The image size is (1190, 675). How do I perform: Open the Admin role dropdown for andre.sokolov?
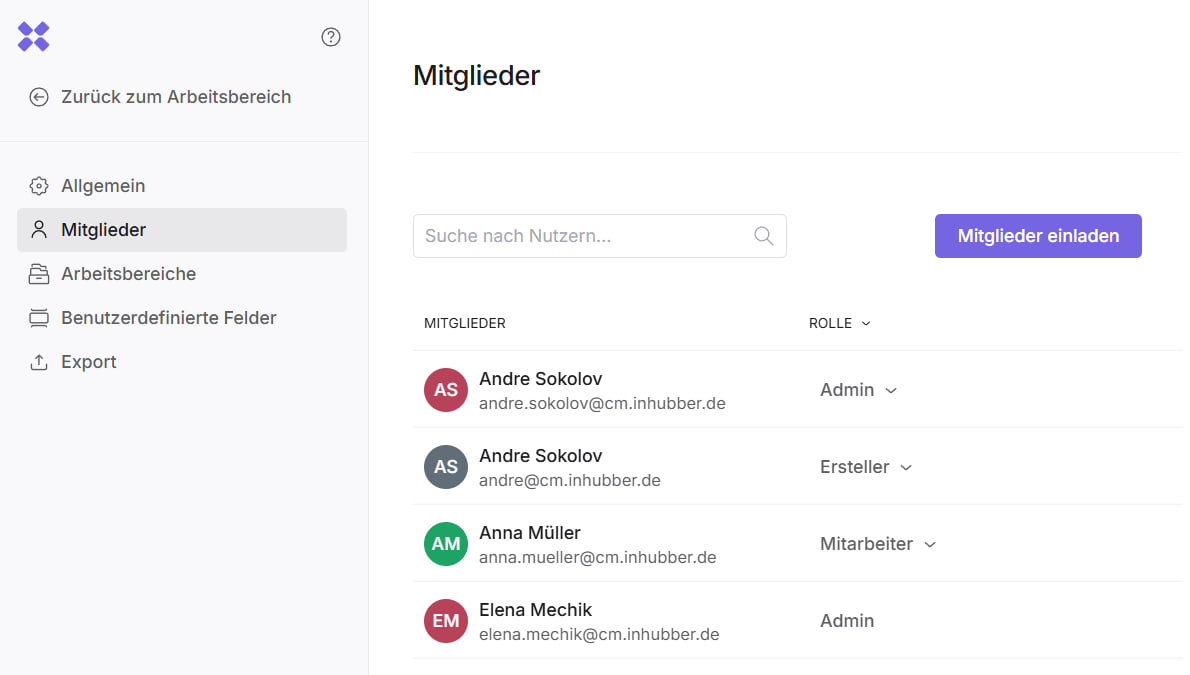pyautogui.click(x=858, y=390)
